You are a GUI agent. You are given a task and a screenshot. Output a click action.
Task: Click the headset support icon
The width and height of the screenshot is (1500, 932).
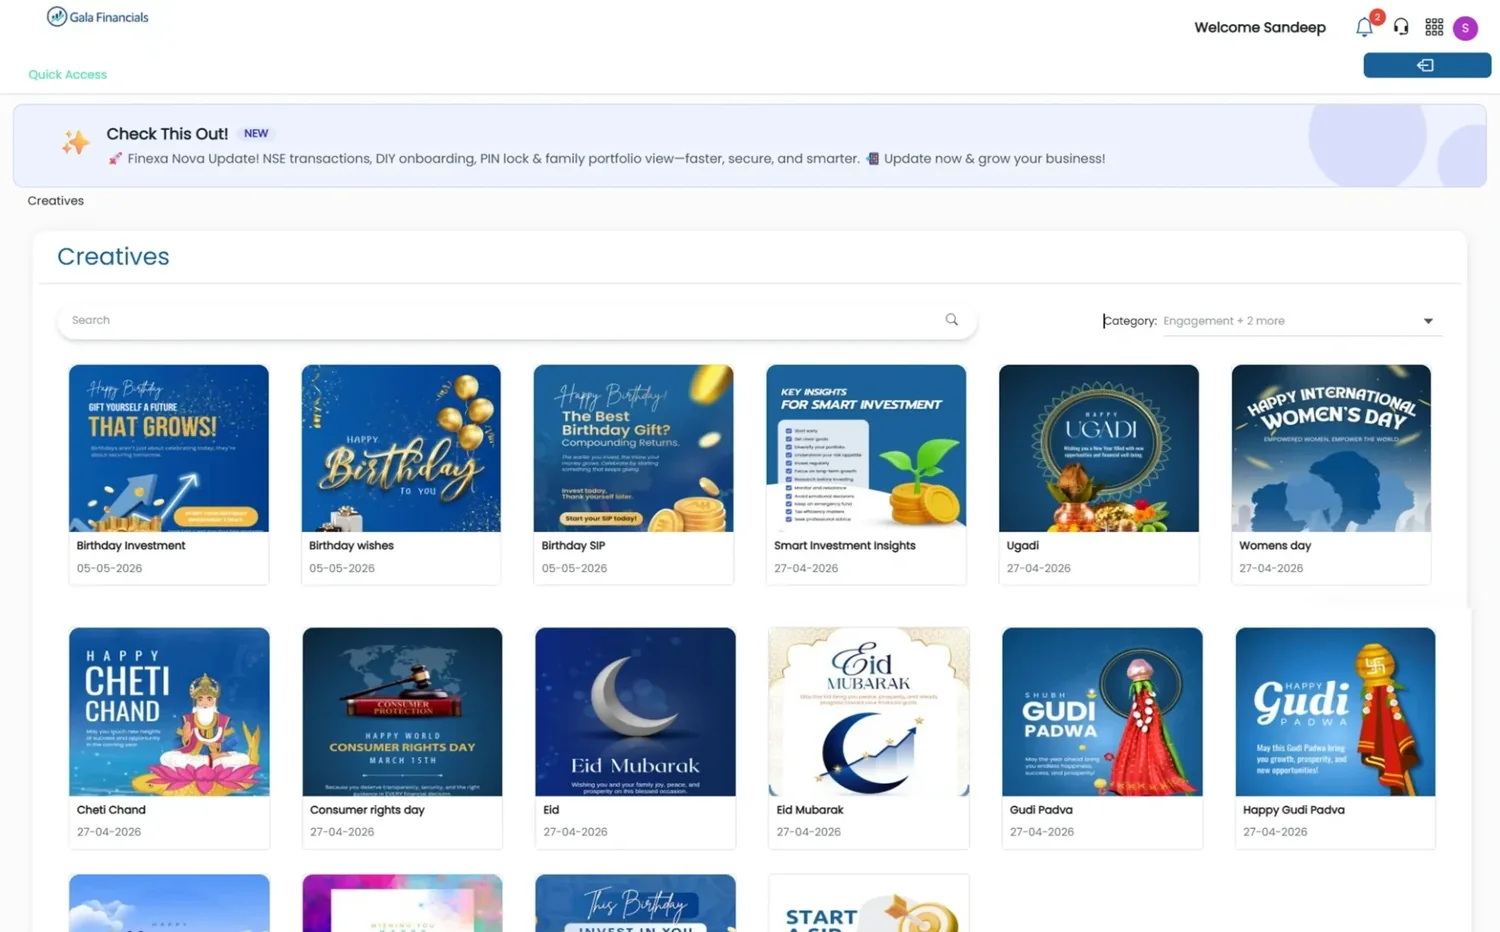(x=1401, y=27)
